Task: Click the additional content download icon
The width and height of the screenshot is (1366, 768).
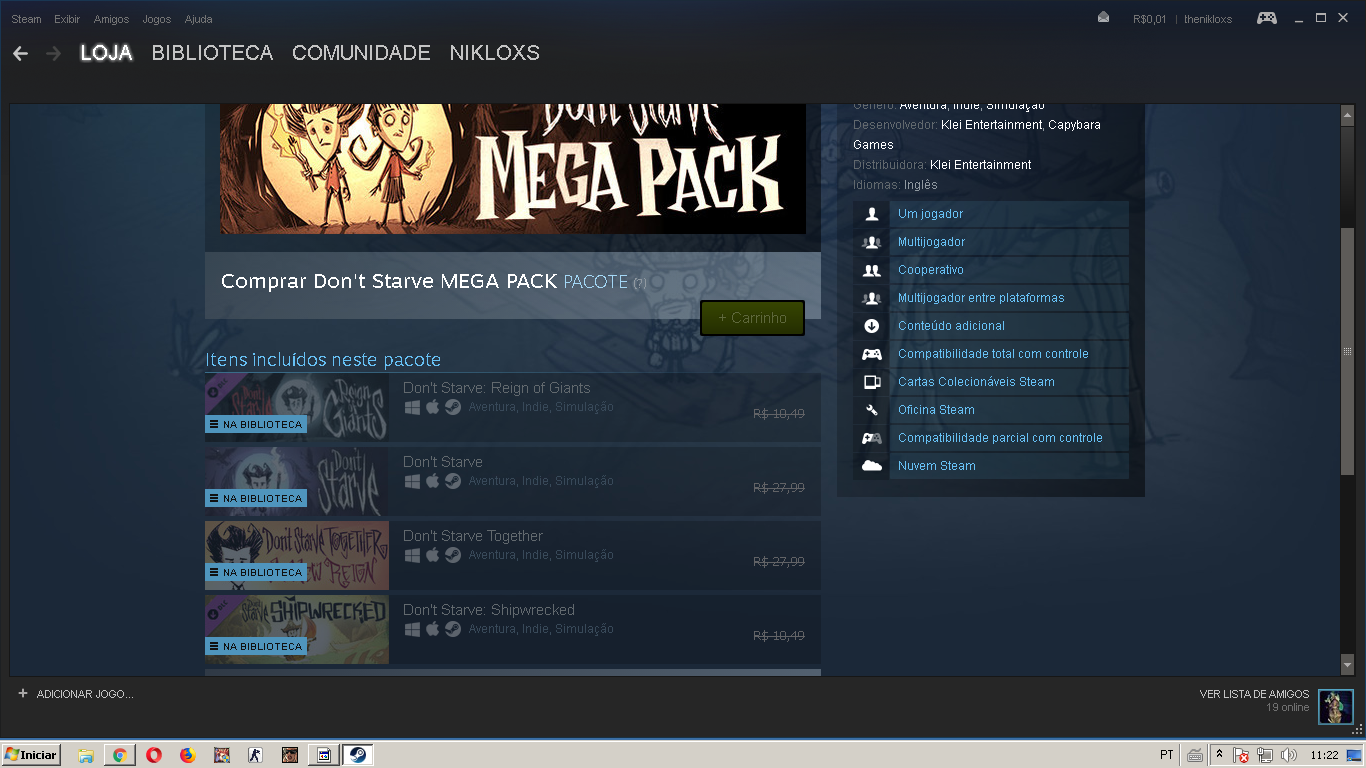Action: 872,326
